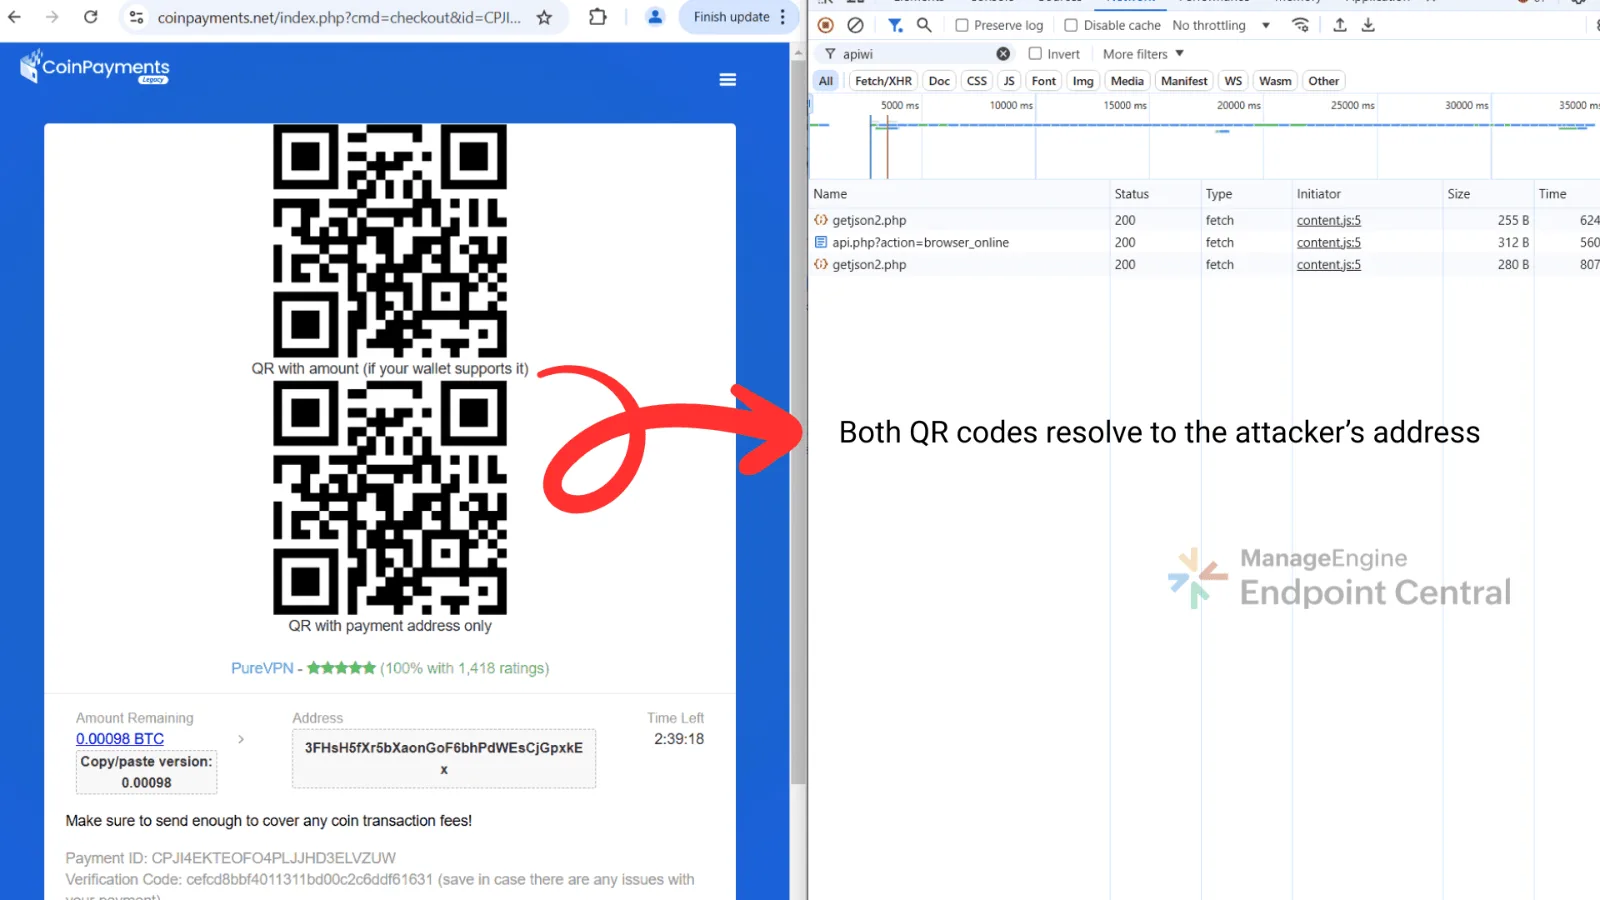This screenshot has width=1600, height=900.
Task: Open network conditions Wi-Fi icon
Action: pos(1301,25)
